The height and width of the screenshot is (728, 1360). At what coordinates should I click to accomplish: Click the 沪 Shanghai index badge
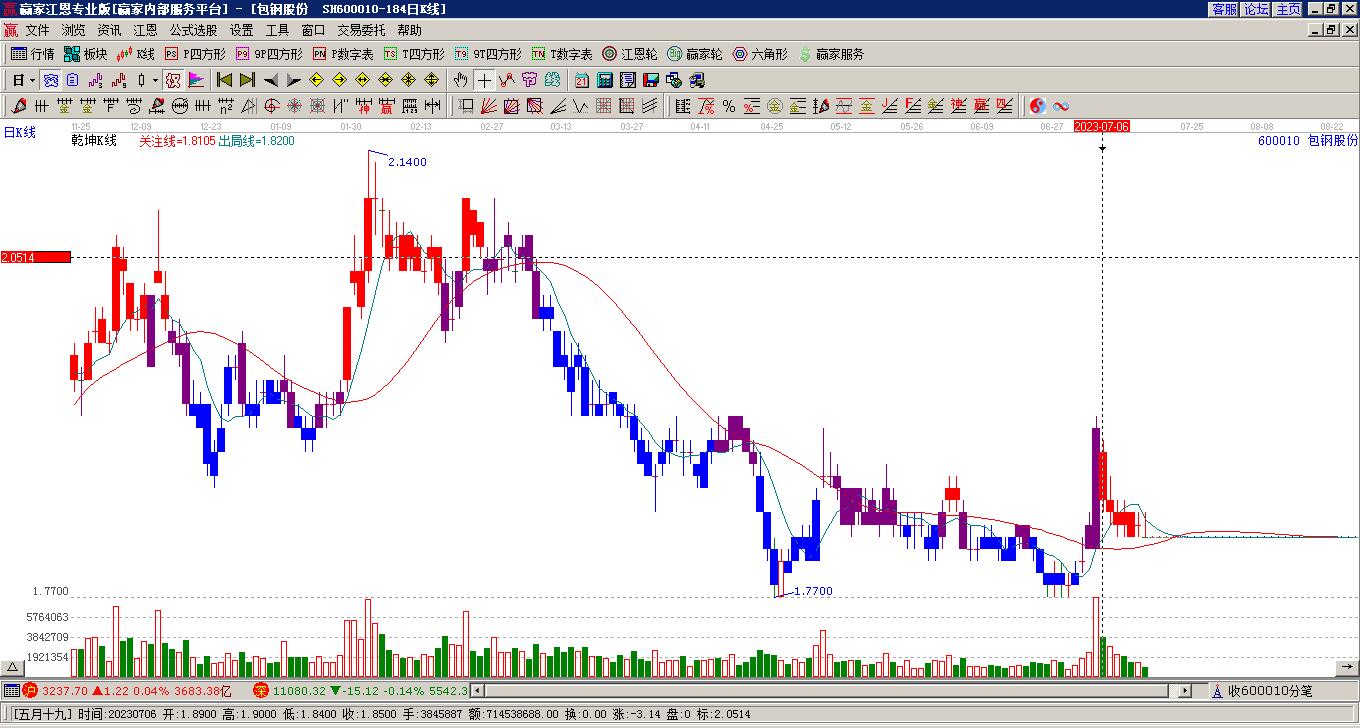point(30,691)
